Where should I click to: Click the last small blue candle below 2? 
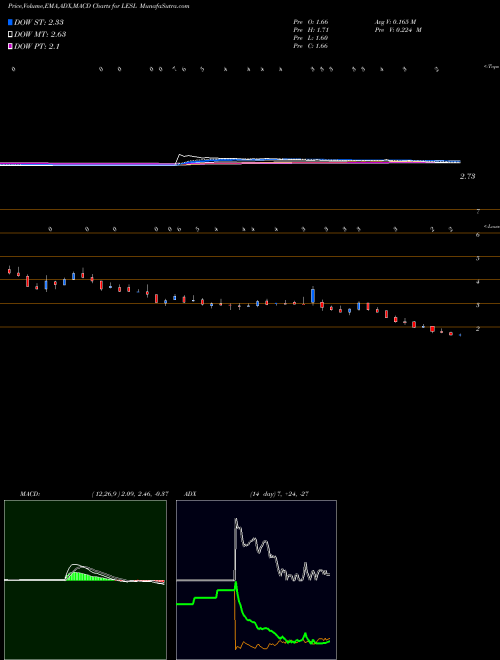pos(460,335)
